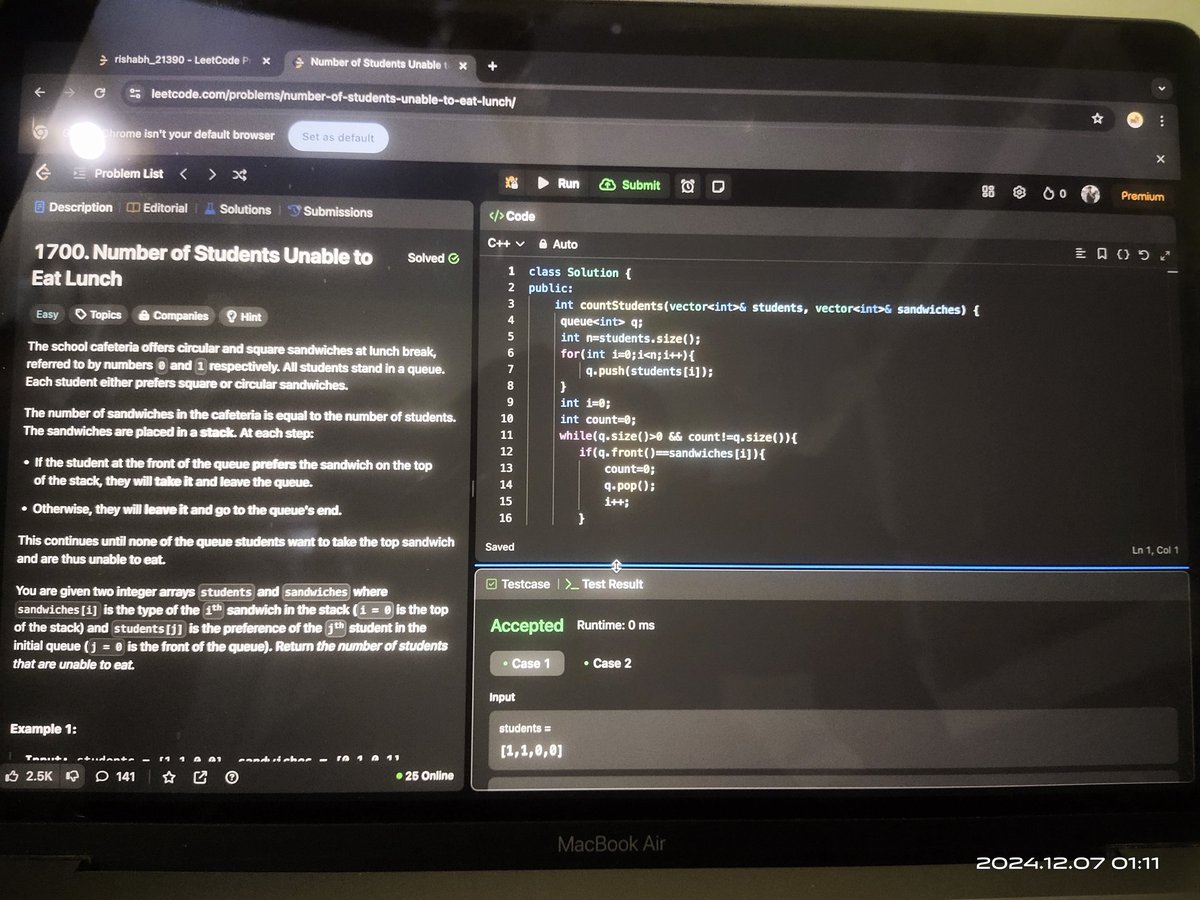This screenshot has height=900, width=1200.
Task: Click Set as default browser button
Action: (338, 138)
